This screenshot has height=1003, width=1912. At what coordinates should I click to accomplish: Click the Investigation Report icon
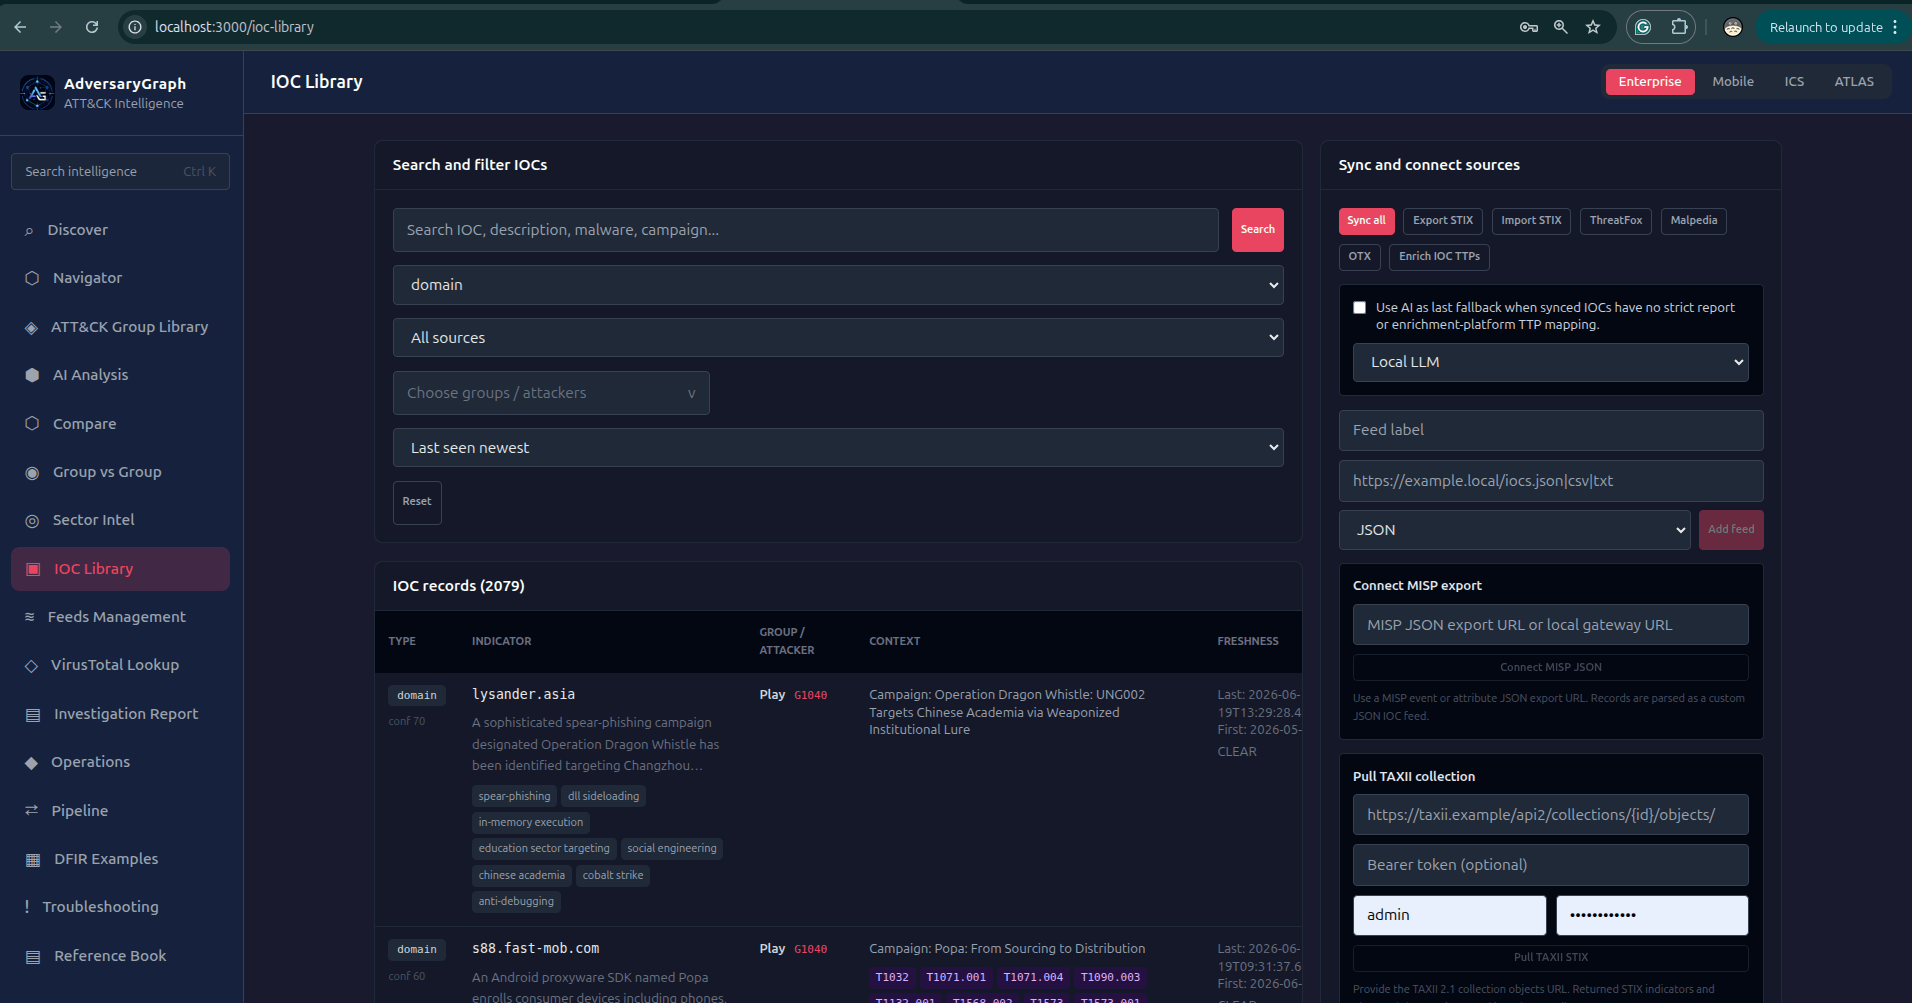[x=33, y=715]
